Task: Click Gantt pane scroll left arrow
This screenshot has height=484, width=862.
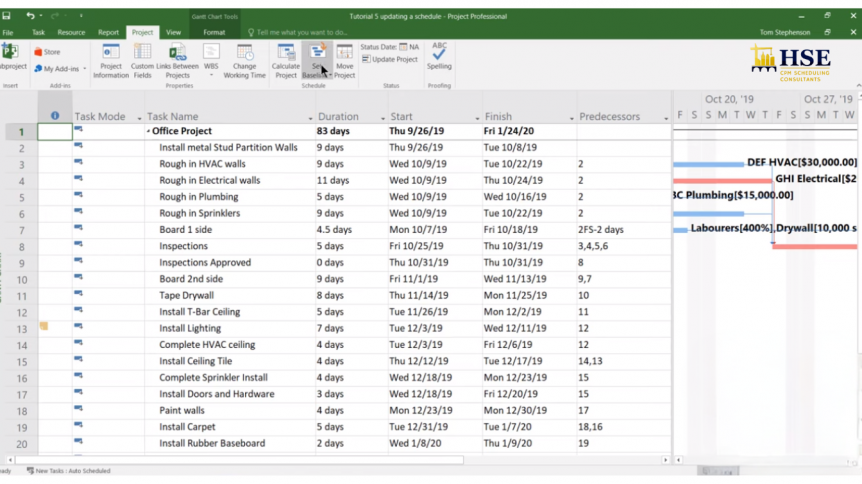Action: tap(678, 460)
